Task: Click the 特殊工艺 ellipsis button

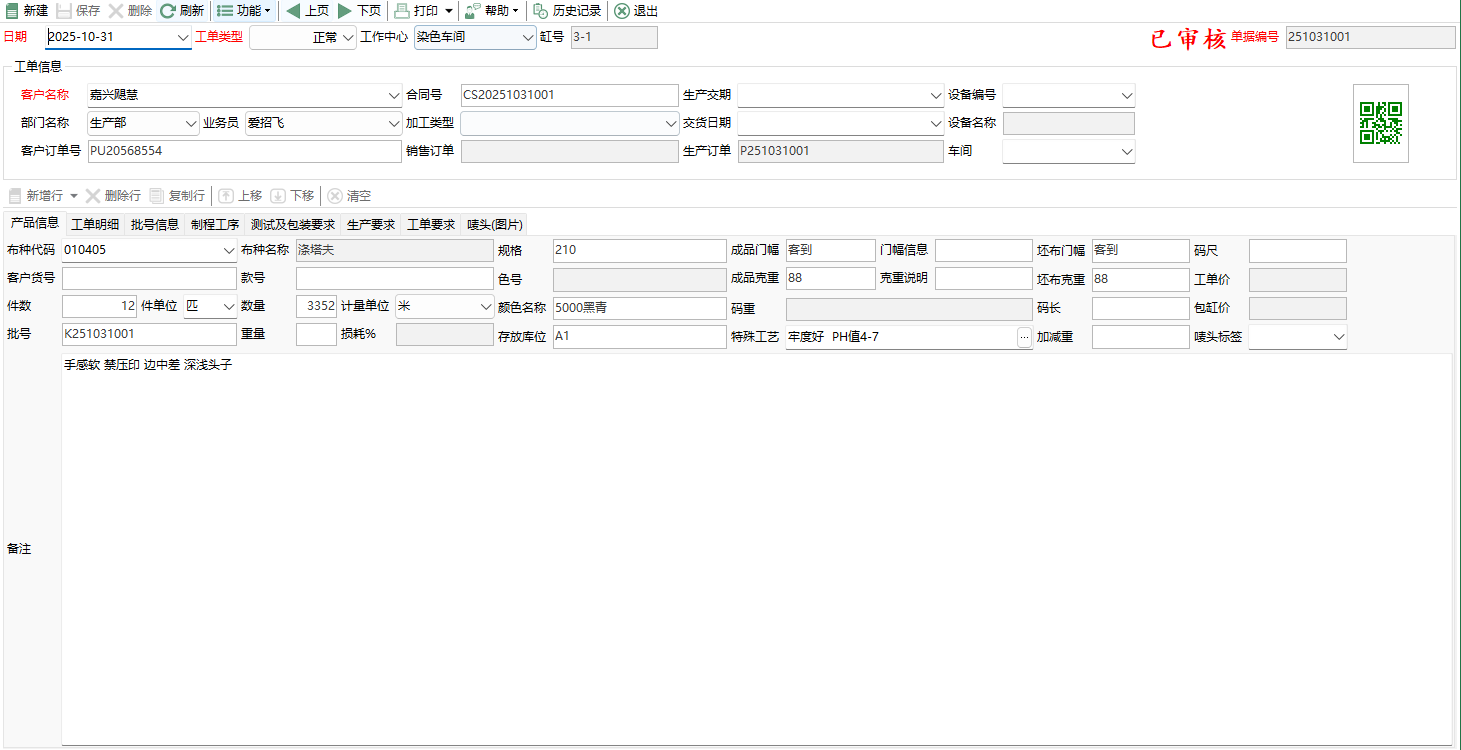Action: 1023,338
